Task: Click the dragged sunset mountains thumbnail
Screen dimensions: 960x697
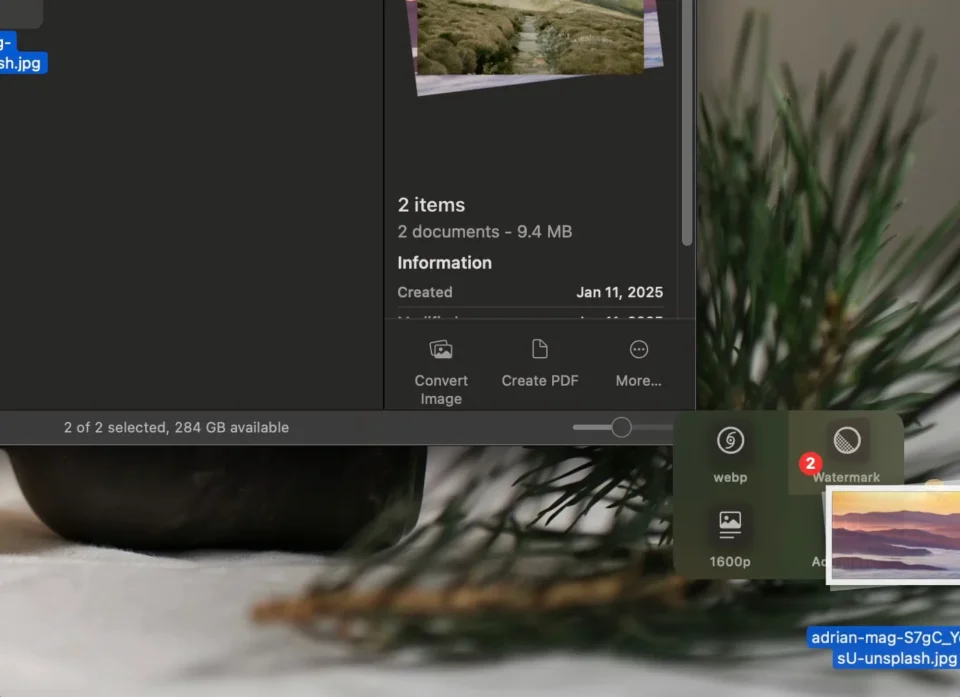Action: pos(893,535)
